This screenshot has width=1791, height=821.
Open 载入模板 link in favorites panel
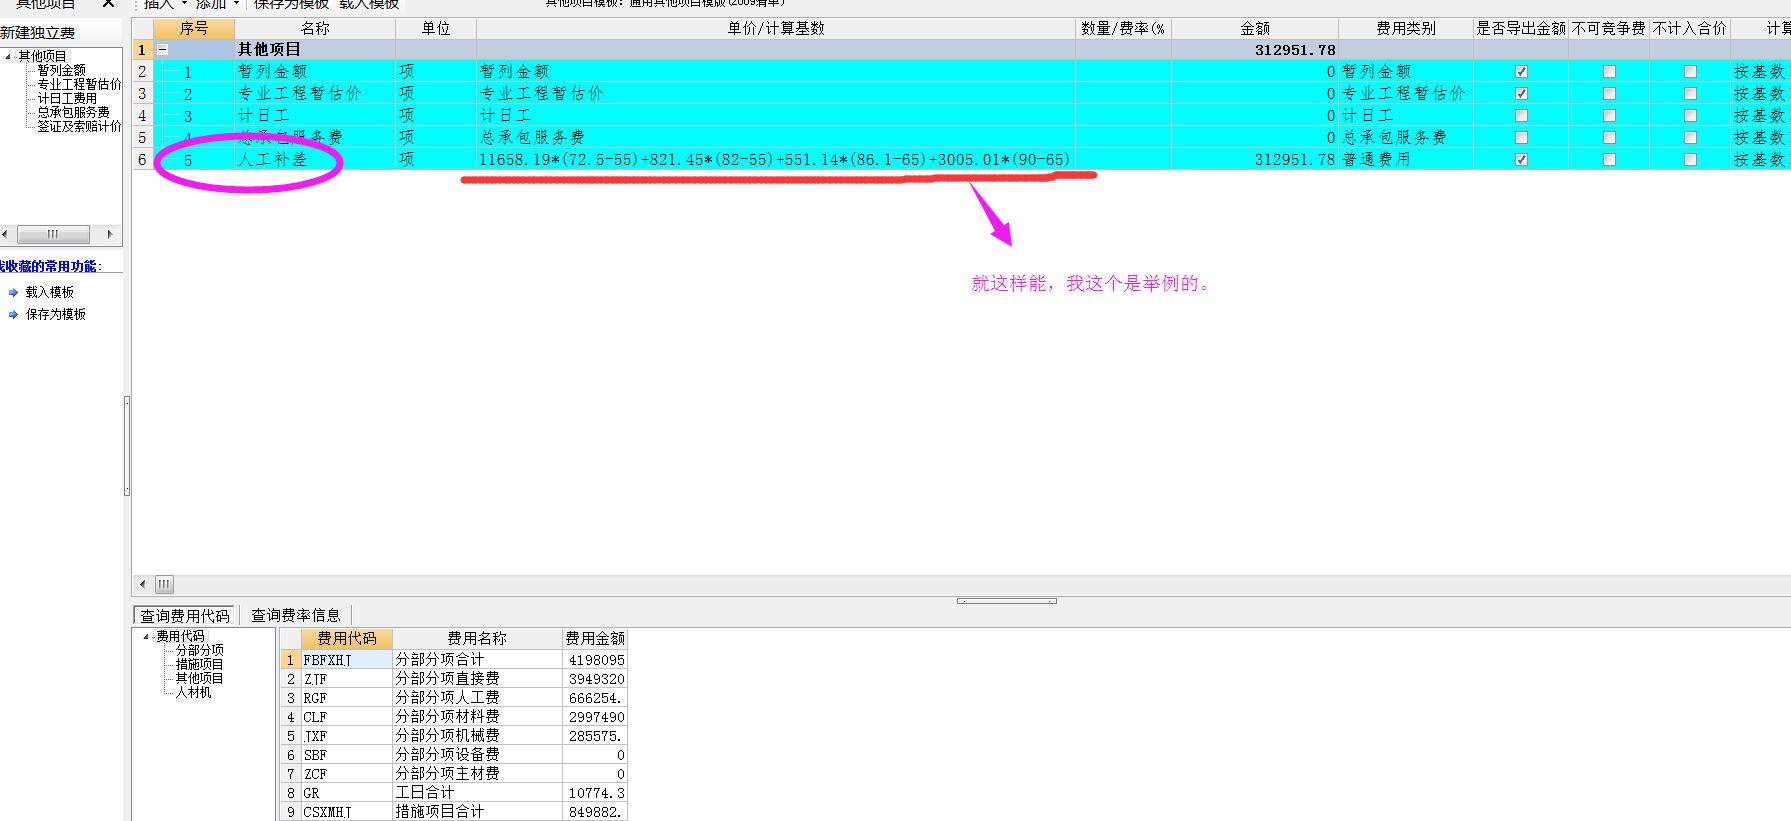(50, 292)
